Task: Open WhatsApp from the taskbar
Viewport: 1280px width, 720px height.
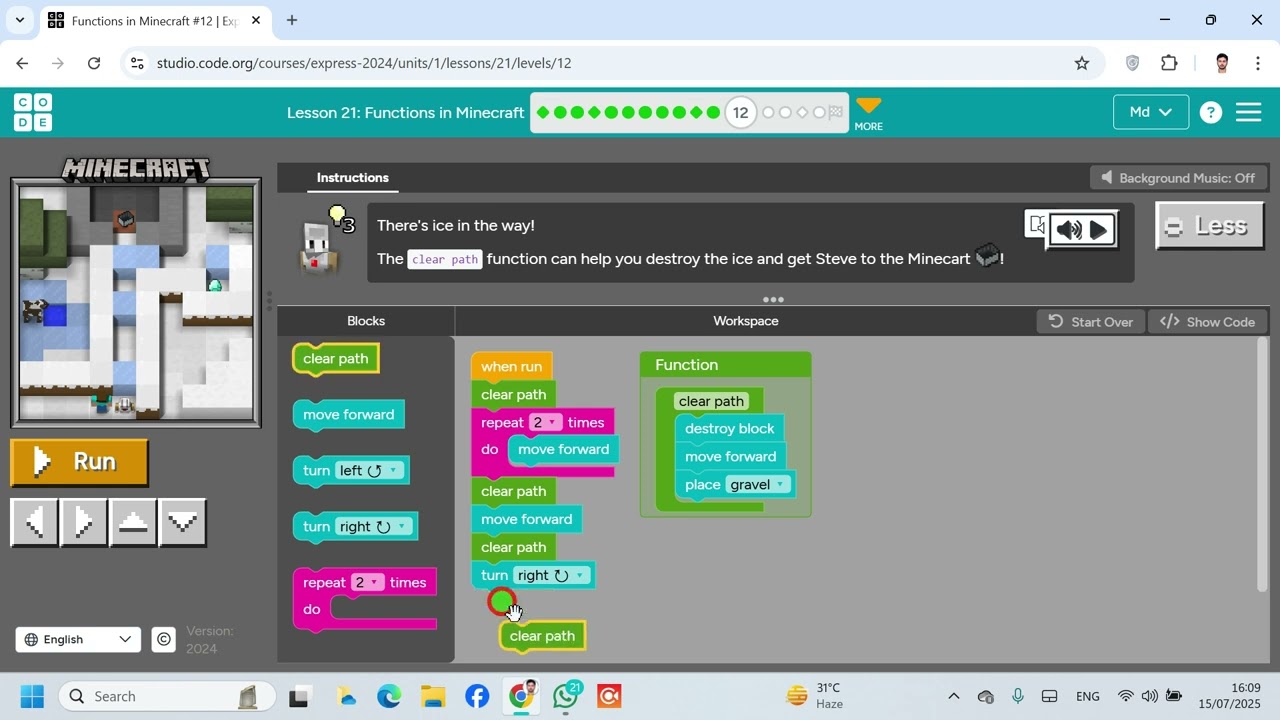Action: 565,696
